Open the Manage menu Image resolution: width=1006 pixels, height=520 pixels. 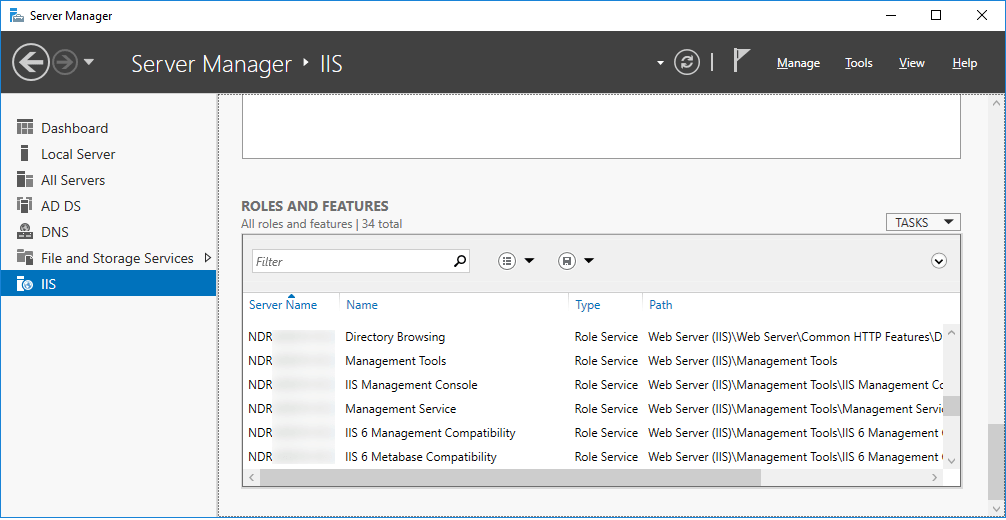(798, 63)
